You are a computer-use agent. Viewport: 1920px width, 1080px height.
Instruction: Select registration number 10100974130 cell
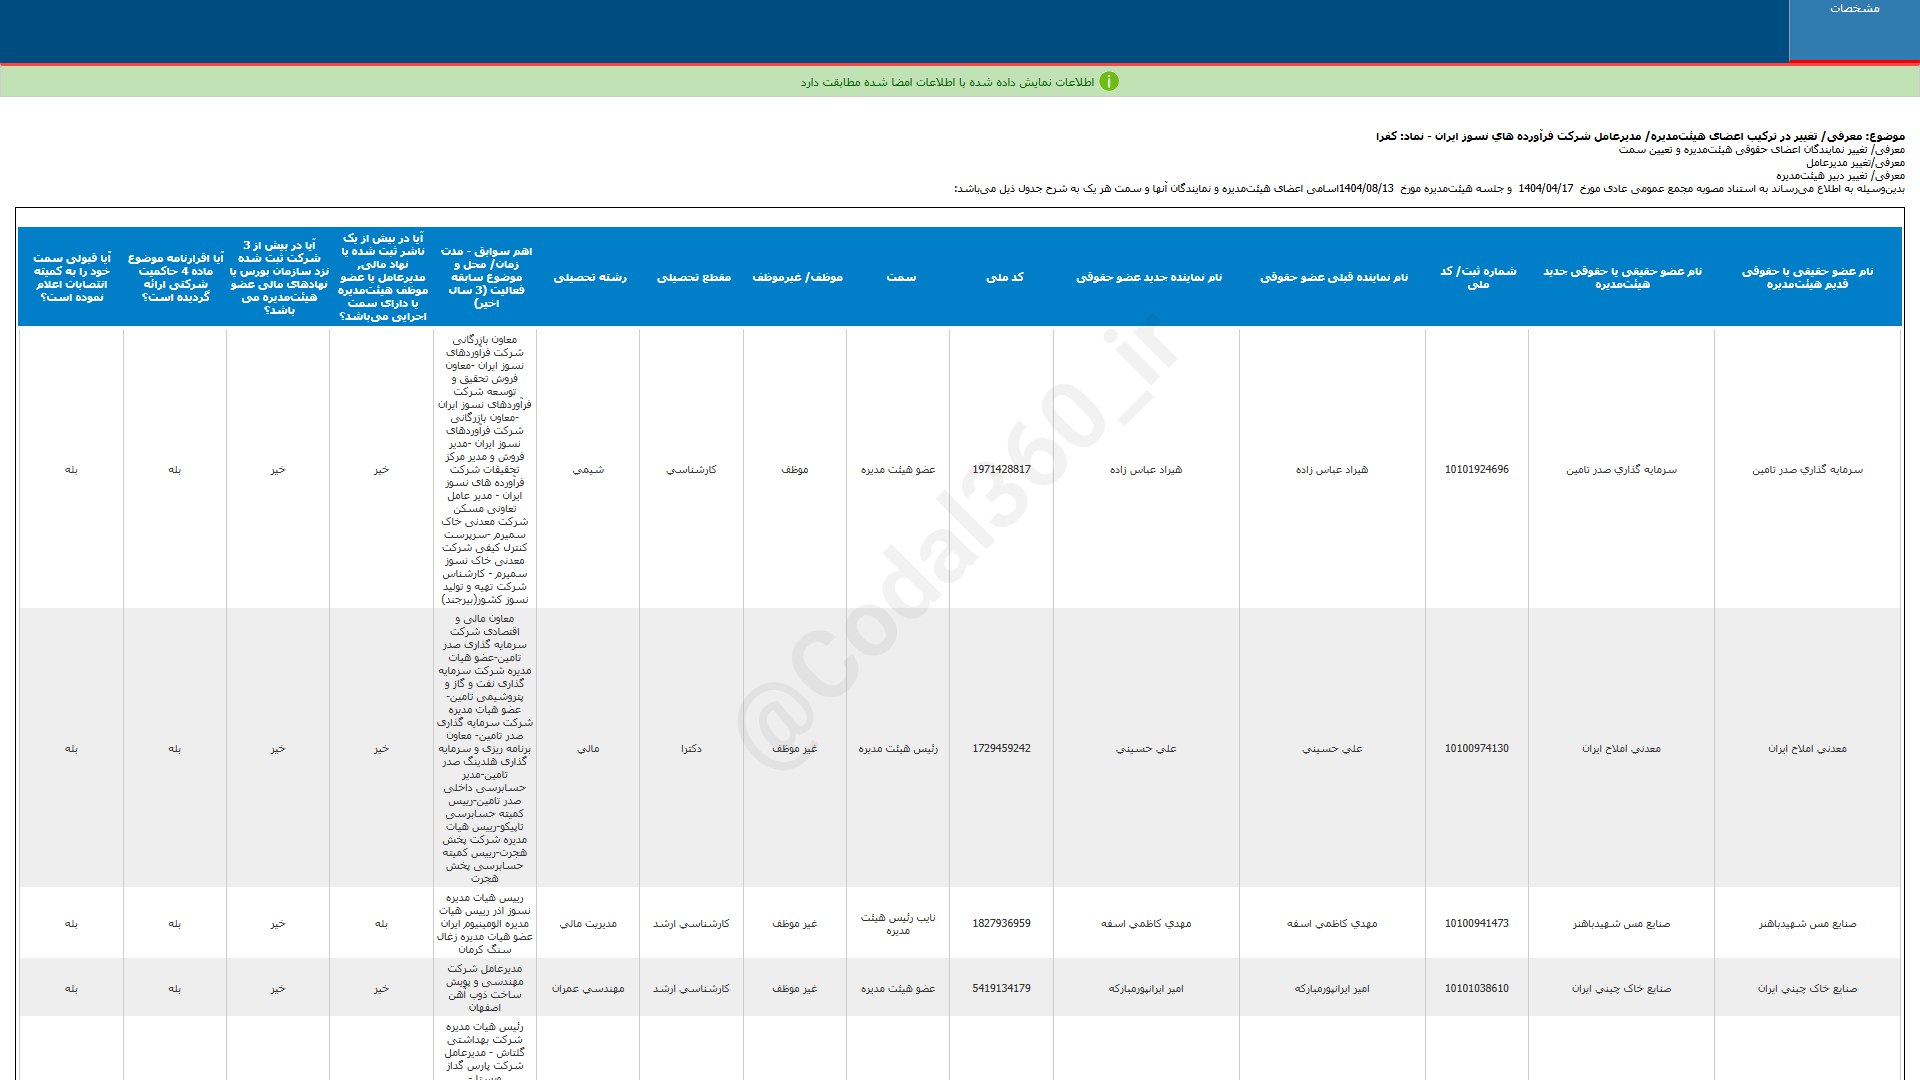[1476, 748]
